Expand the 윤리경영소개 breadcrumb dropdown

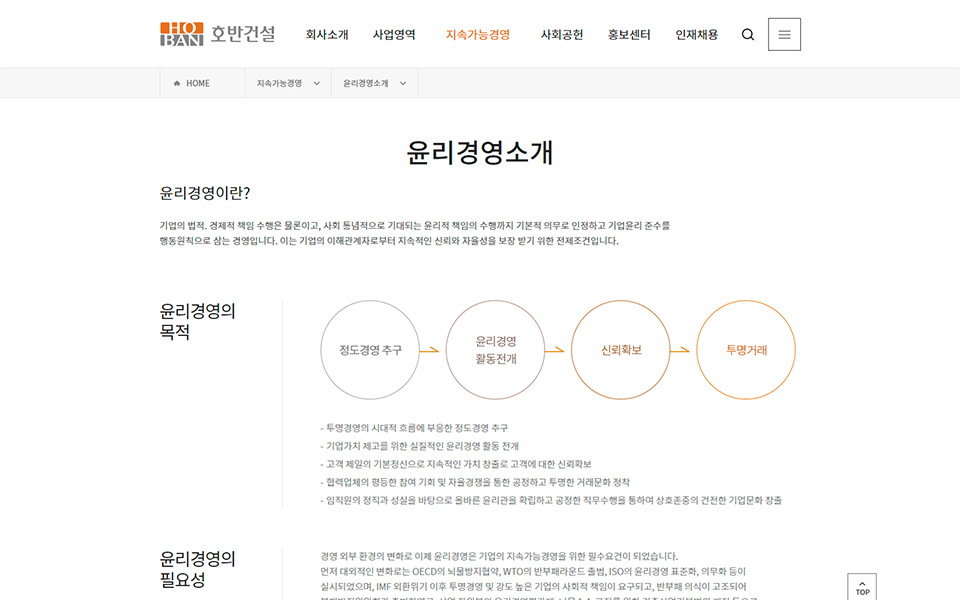click(x=374, y=84)
